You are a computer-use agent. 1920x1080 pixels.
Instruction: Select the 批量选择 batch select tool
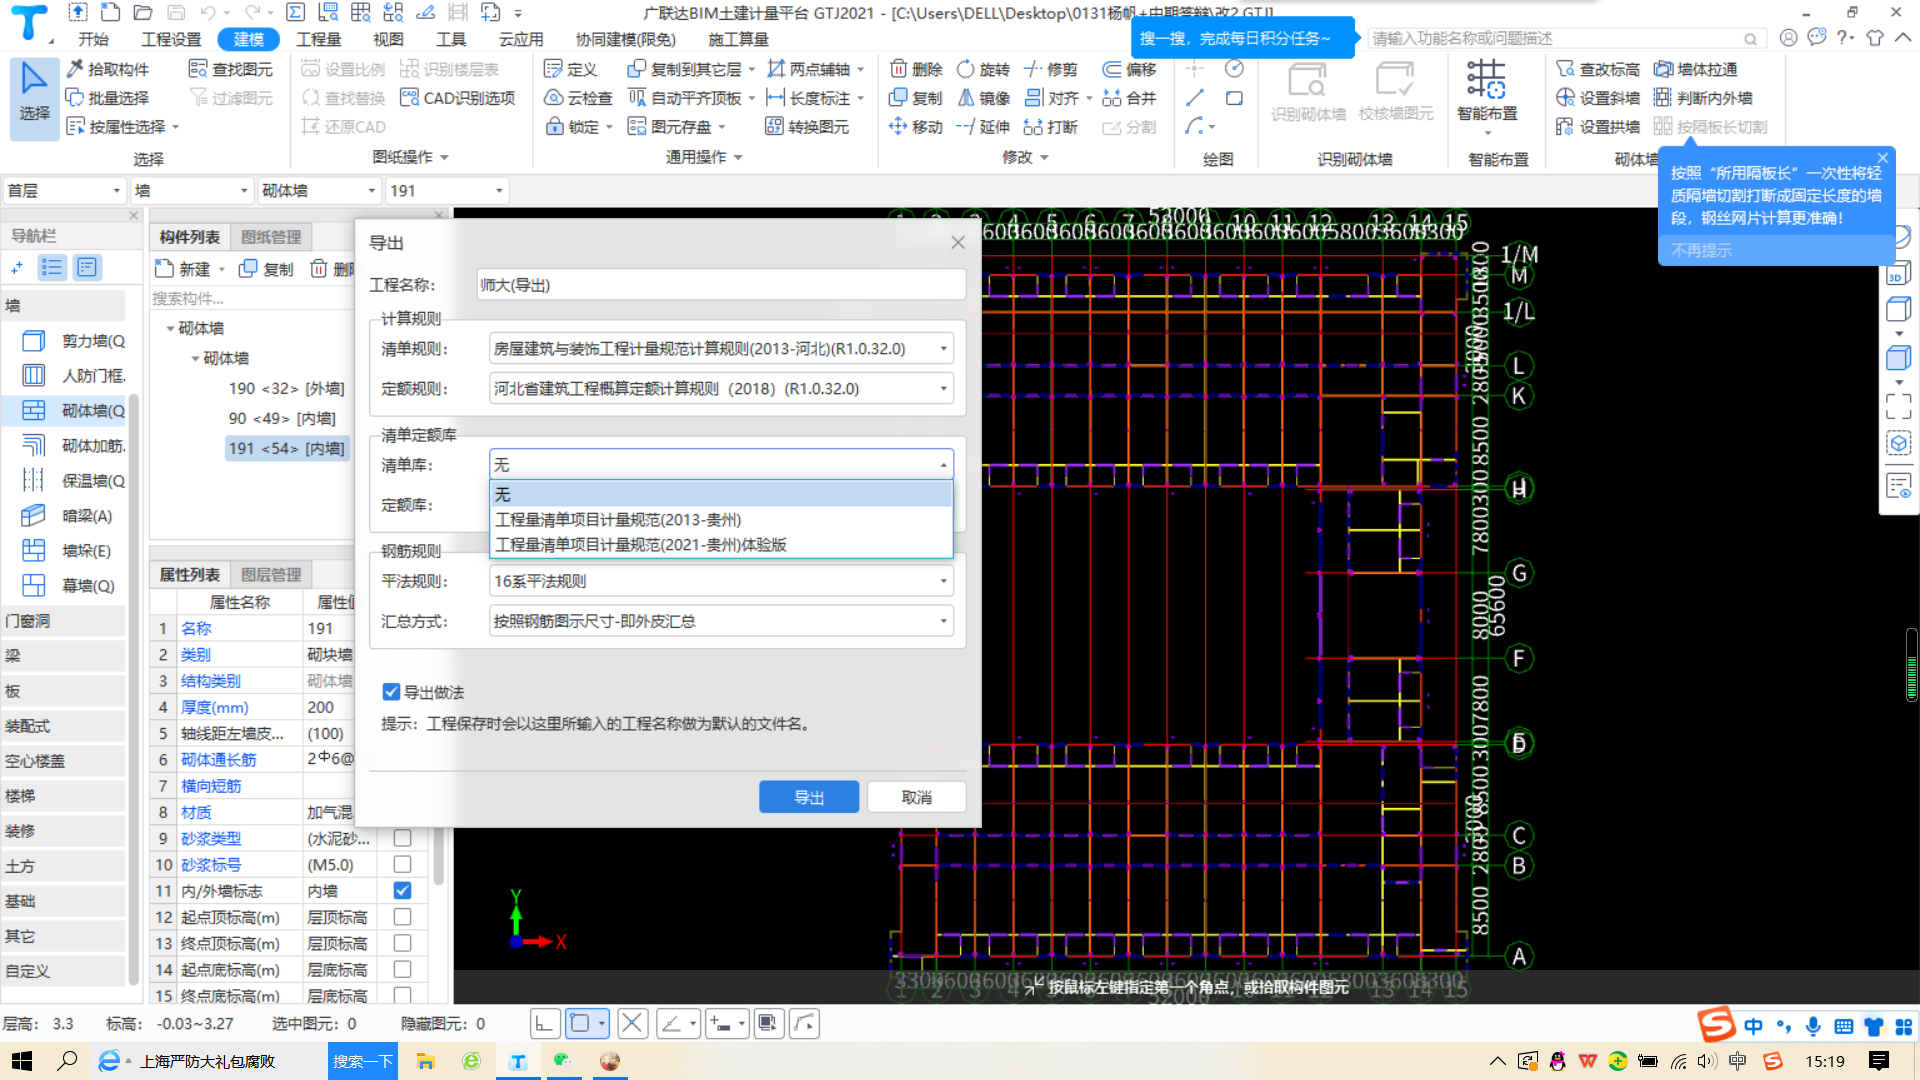[x=108, y=98]
